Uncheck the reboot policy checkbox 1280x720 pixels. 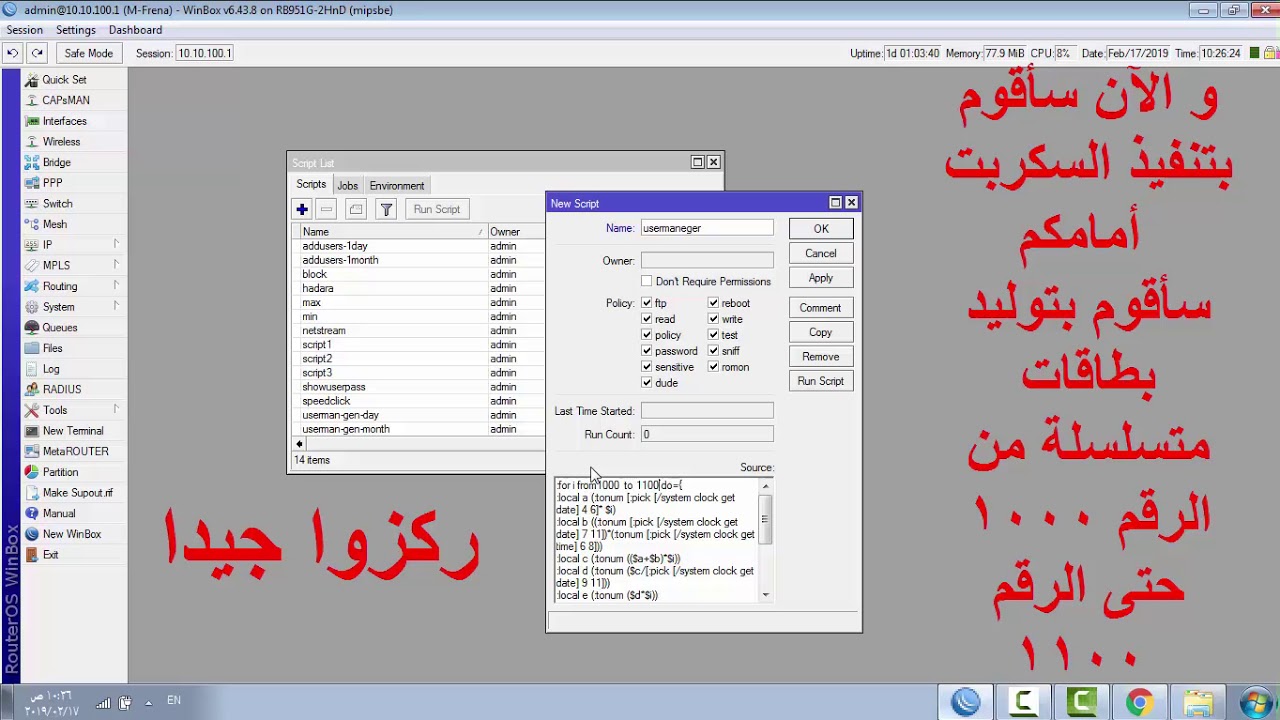coord(714,303)
